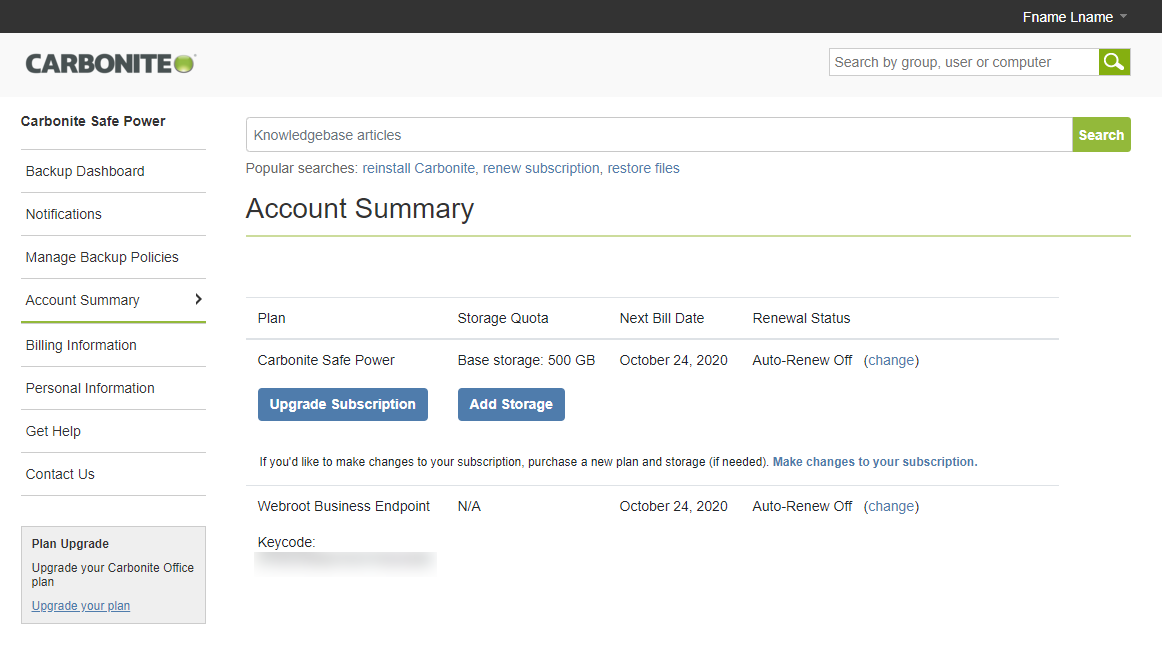
Task: Click the group, user or computer search box
Action: click(963, 62)
